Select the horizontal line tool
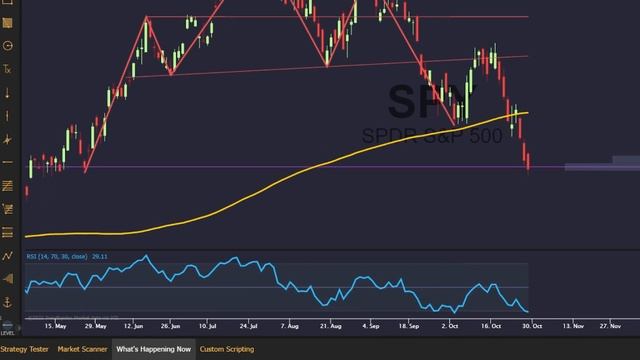Screen dimensions: 640x360 [7, 162]
